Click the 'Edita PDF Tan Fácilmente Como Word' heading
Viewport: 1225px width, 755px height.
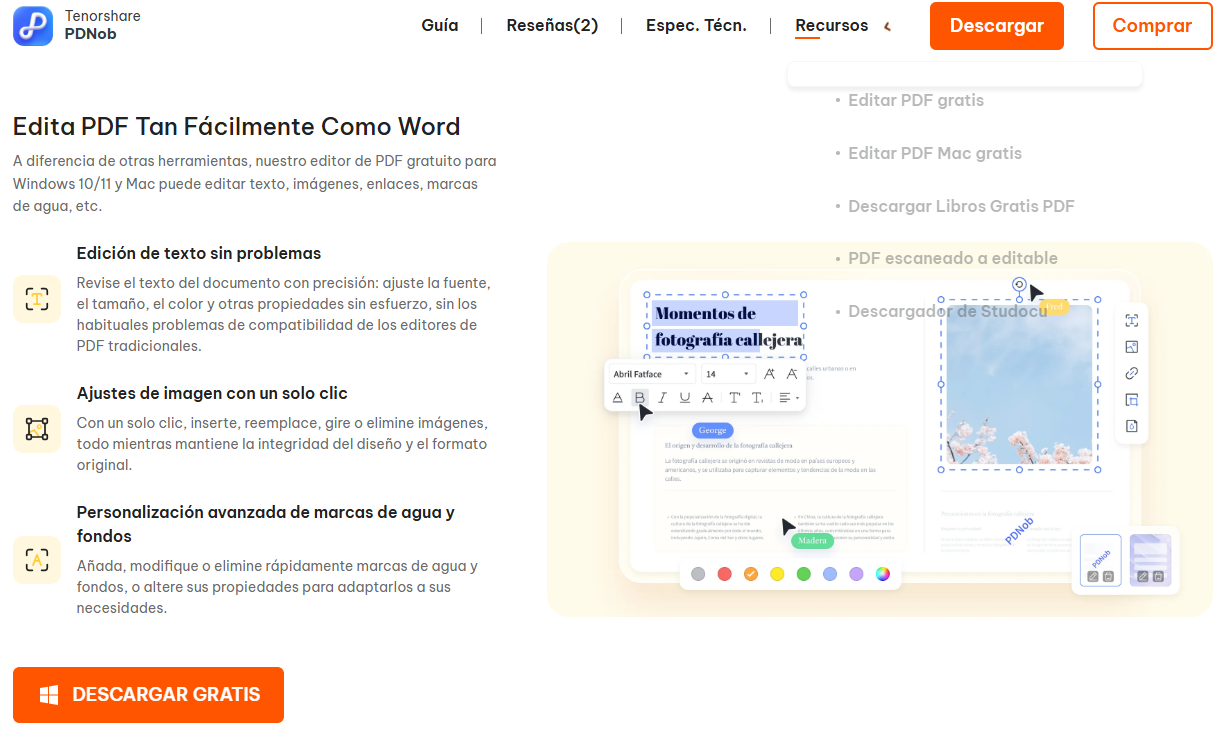(237, 127)
